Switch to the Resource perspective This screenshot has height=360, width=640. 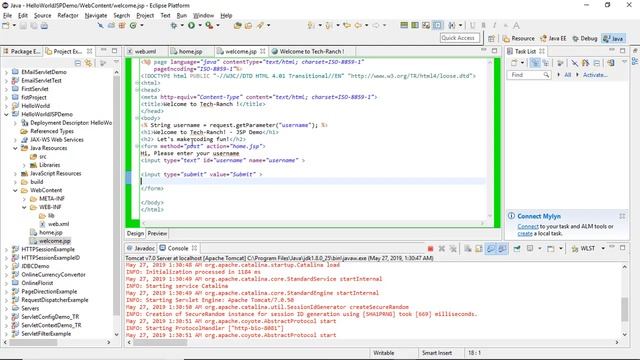(519, 38)
